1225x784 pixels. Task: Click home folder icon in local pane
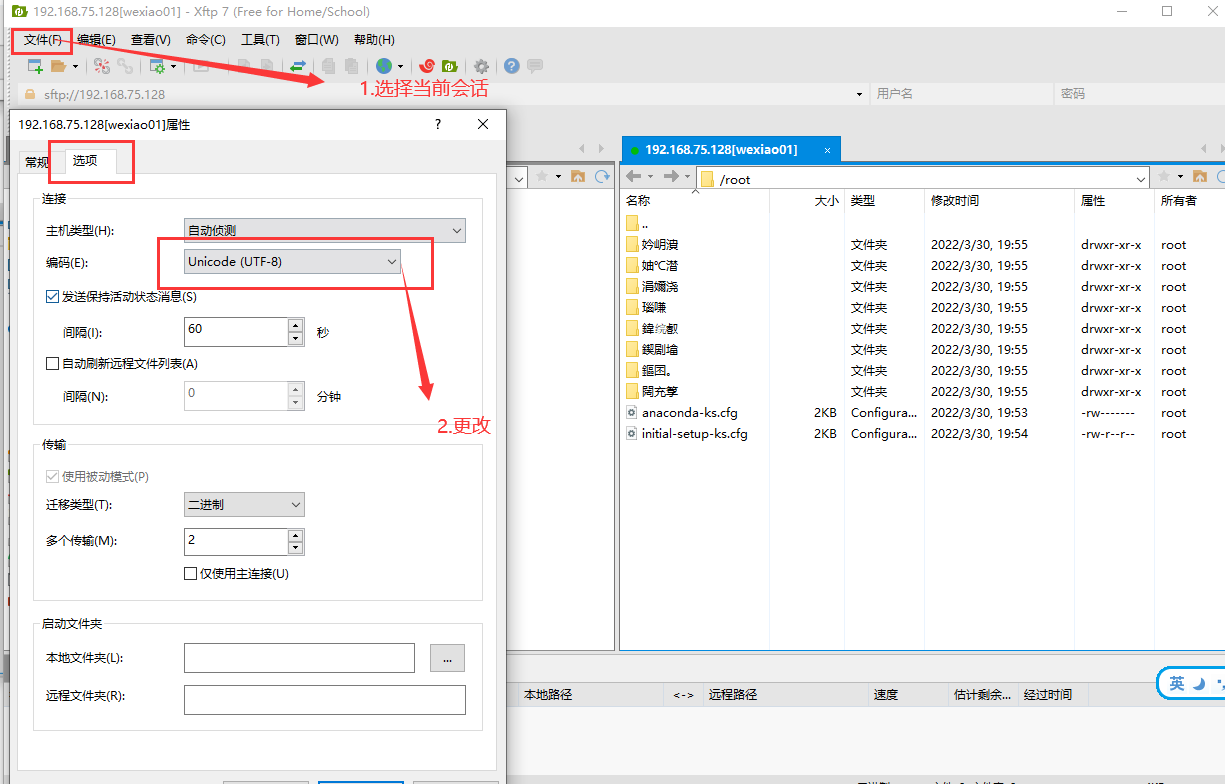point(577,176)
